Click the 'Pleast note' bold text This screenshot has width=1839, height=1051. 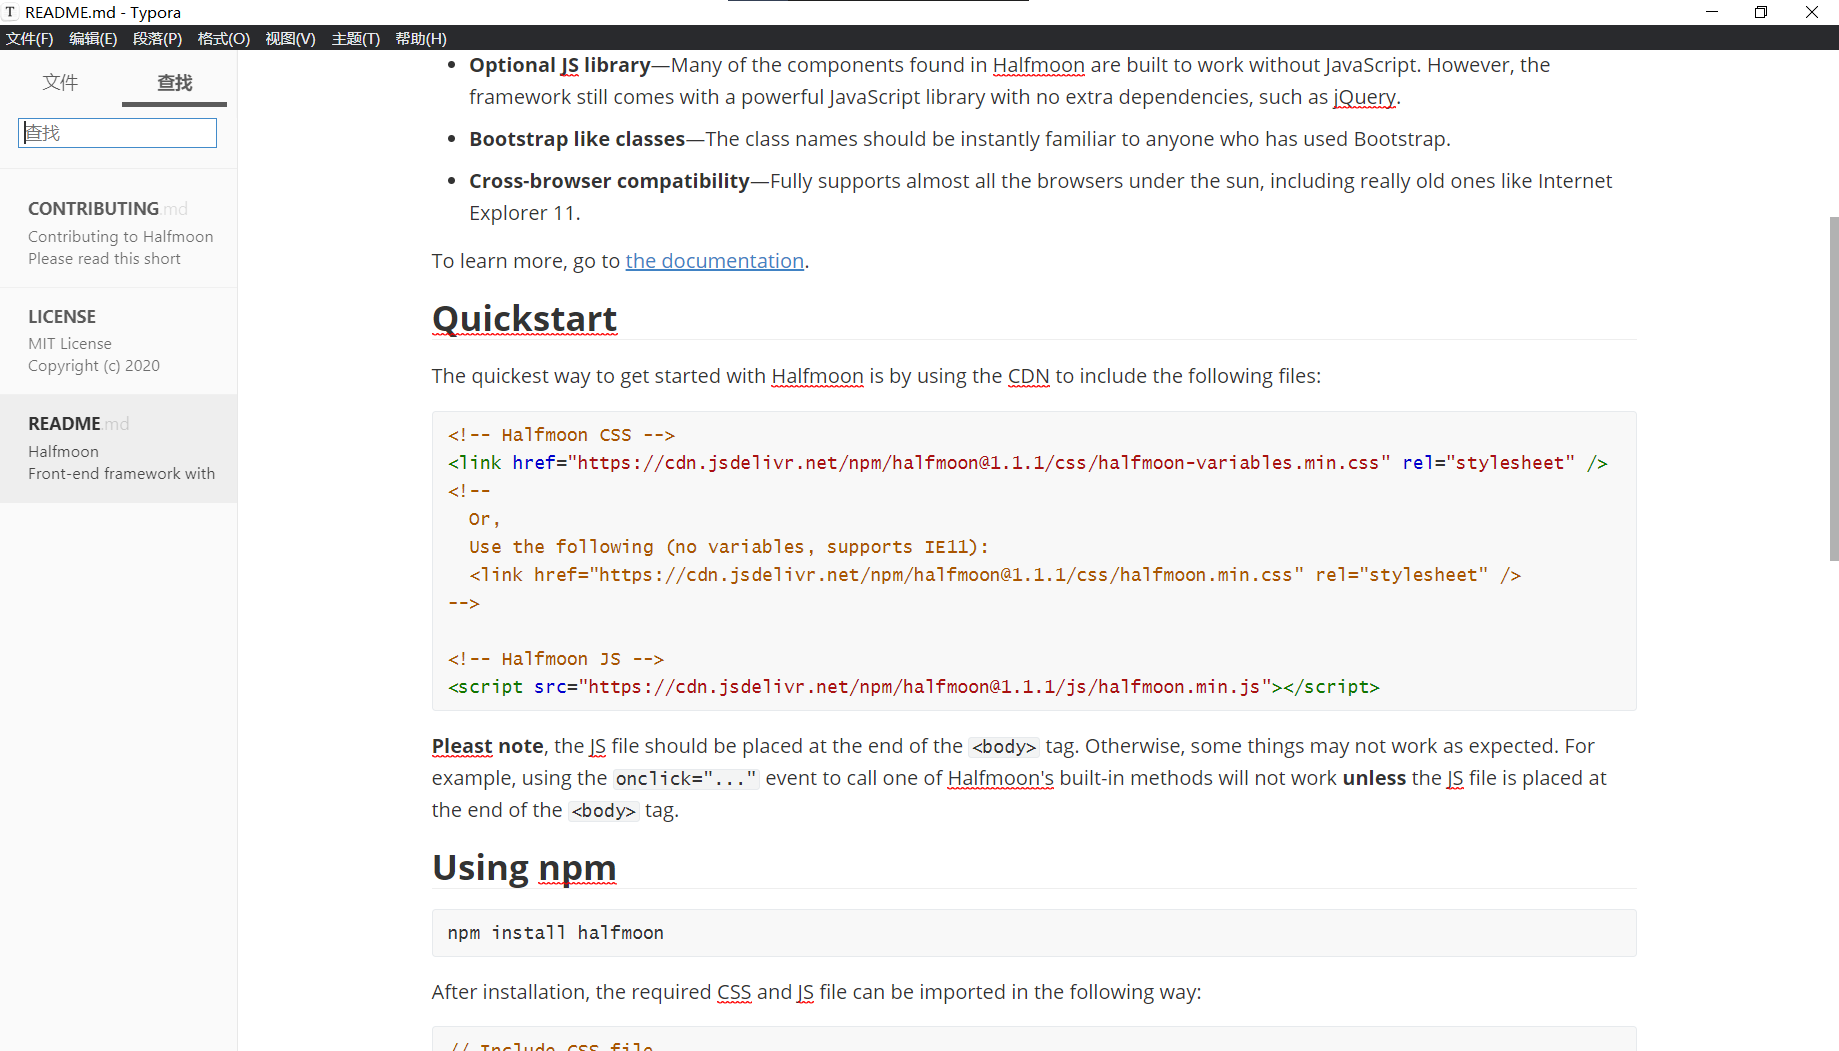pos(487,746)
